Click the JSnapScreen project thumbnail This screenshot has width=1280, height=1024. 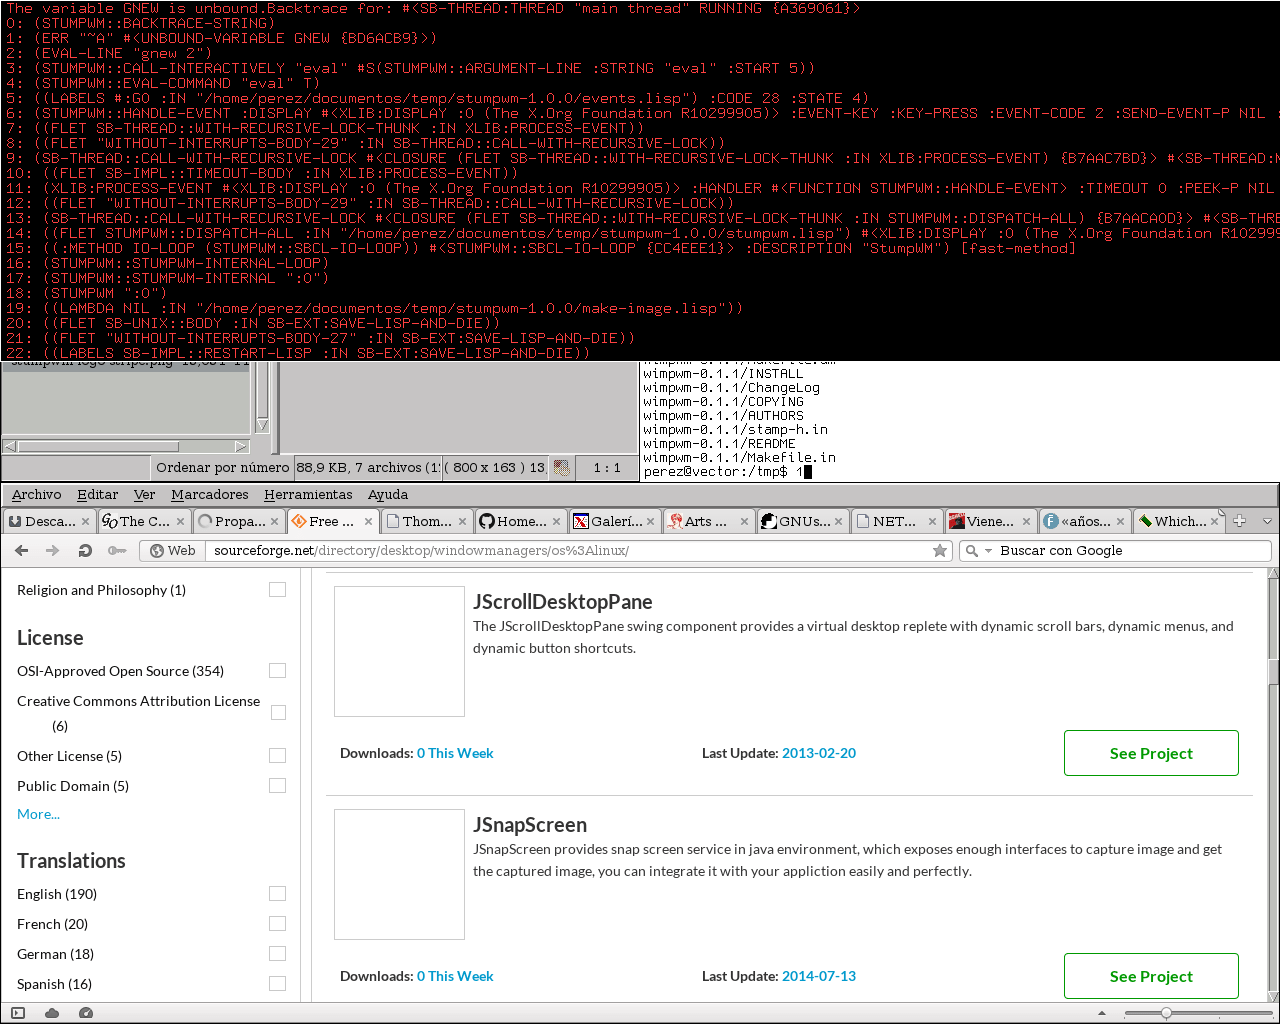[x=399, y=874]
